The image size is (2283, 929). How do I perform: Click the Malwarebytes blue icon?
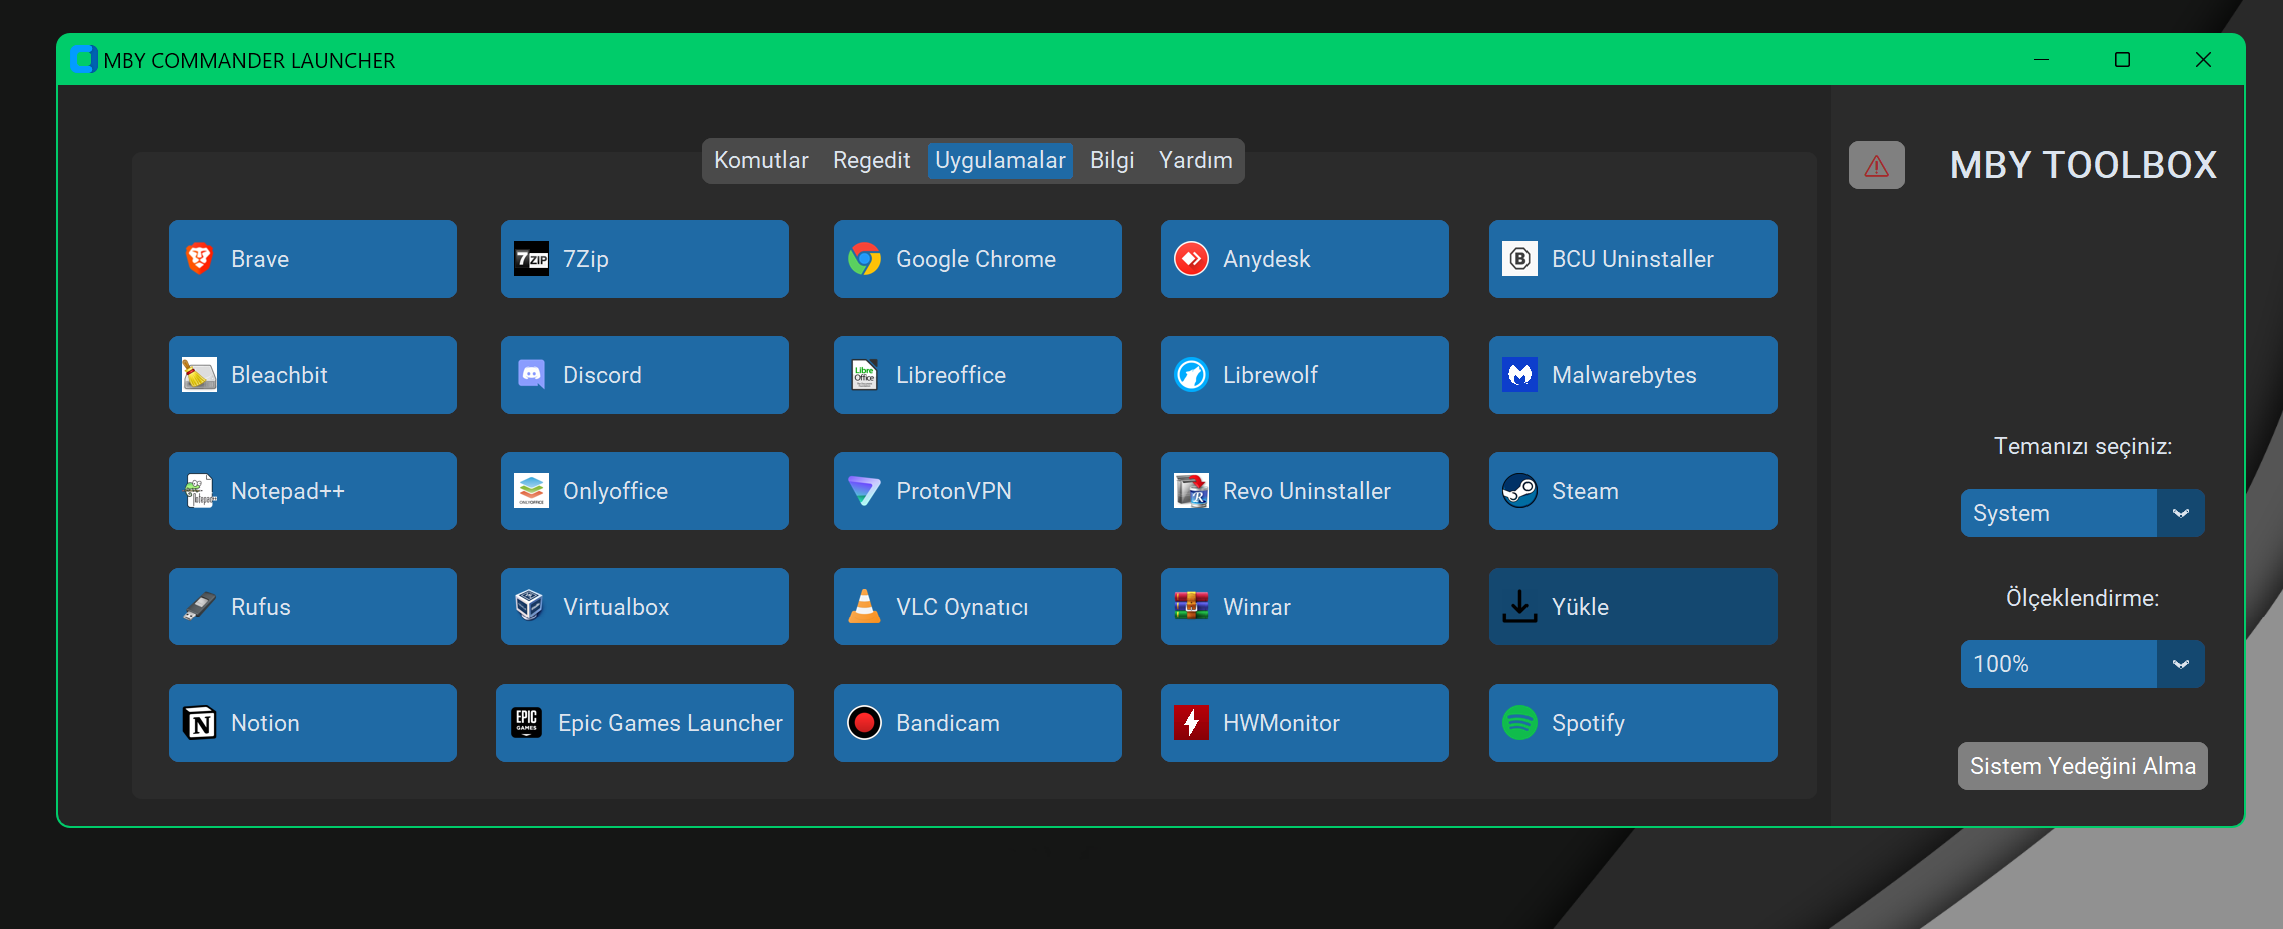[x=1520, y=375]
